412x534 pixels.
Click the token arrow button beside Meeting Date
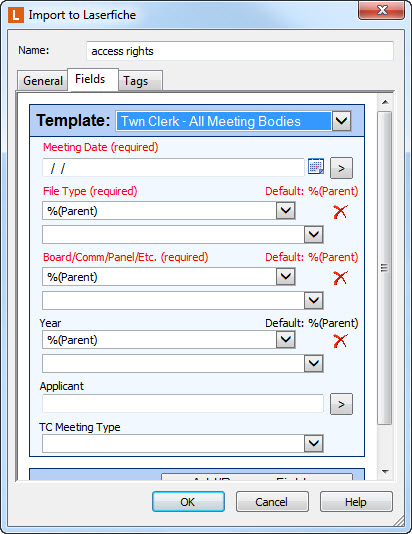pyautogui.click(x=341, y=168)
